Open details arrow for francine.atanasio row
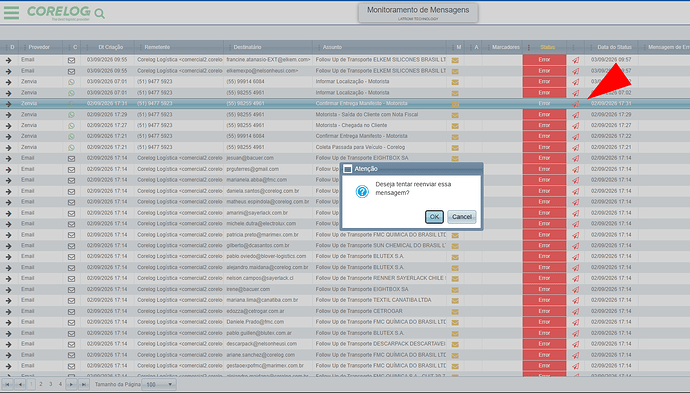690x393 pixels. [8, 60]
